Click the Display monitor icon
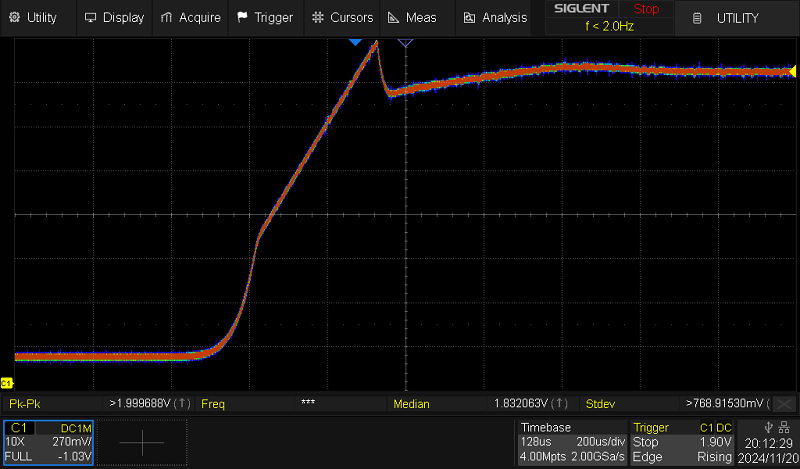This screenshot has width=800, height=469. coord(91,17)
